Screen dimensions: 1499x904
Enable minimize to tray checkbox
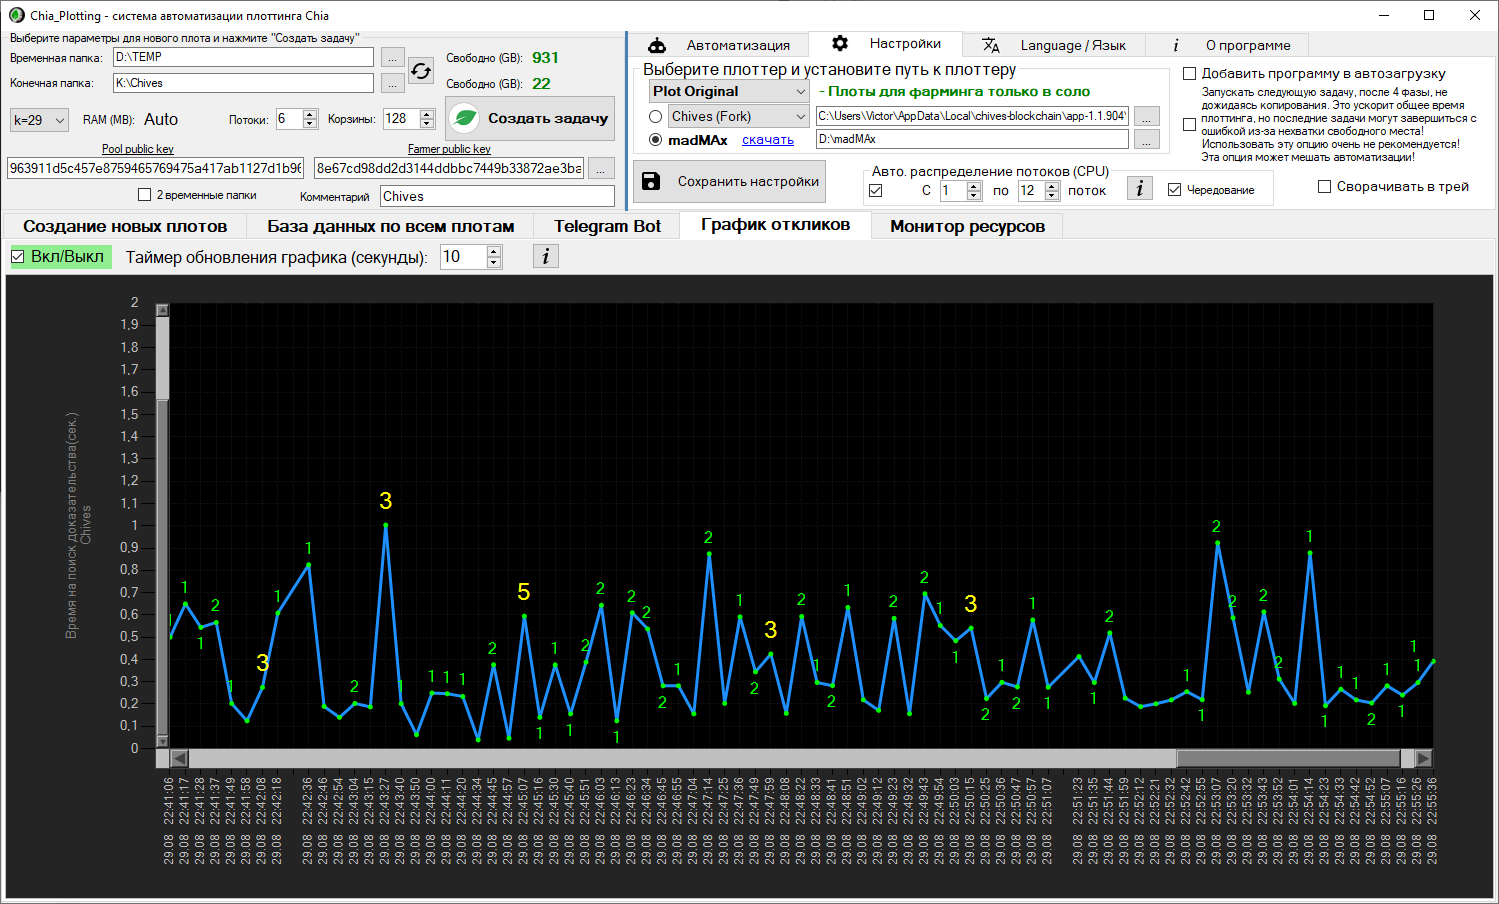(x=1325, y=187)
